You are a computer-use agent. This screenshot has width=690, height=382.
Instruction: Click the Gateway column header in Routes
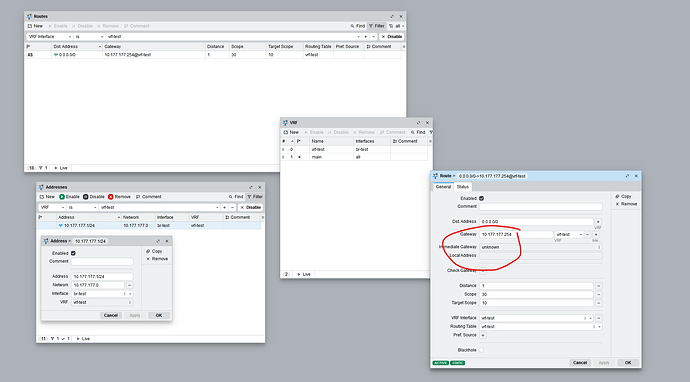pyautogui.click(x=154, y=46)
